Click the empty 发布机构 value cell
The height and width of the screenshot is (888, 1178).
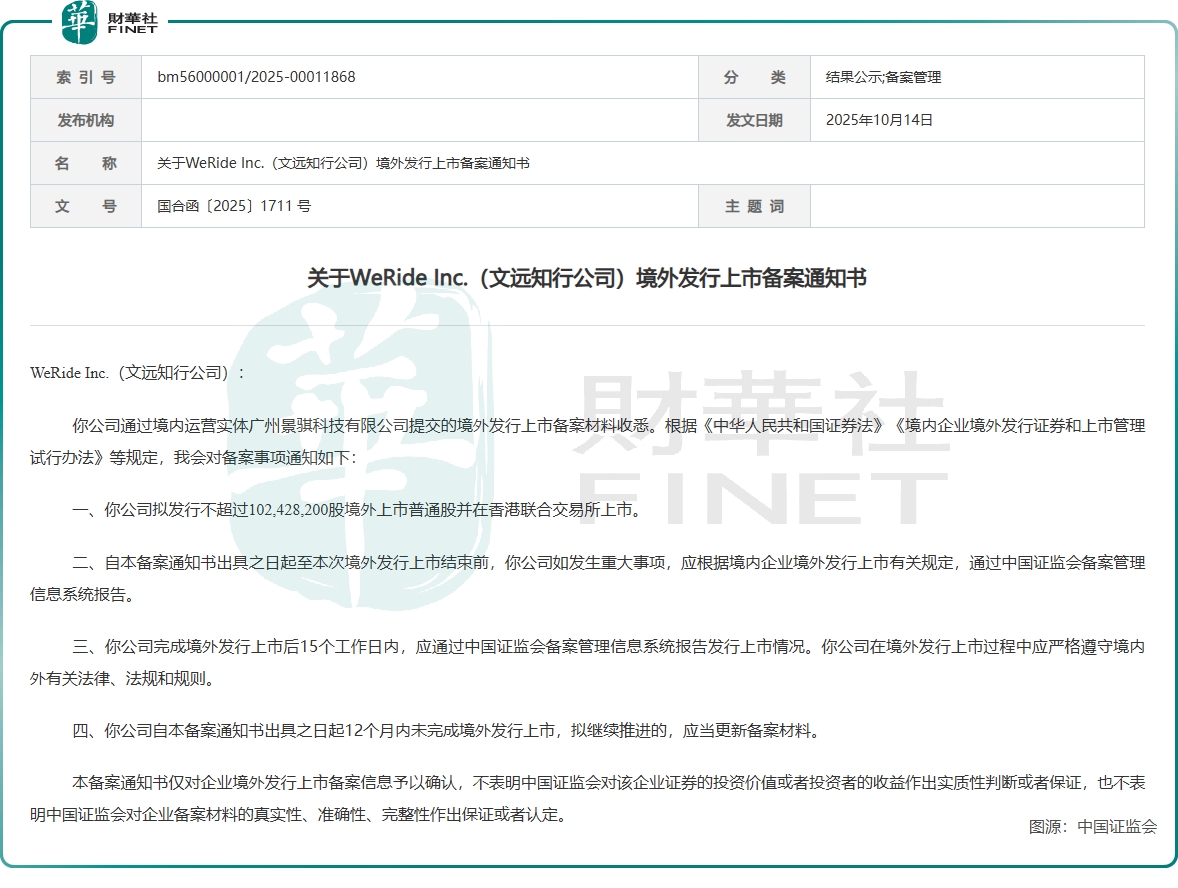pos(419,120)
